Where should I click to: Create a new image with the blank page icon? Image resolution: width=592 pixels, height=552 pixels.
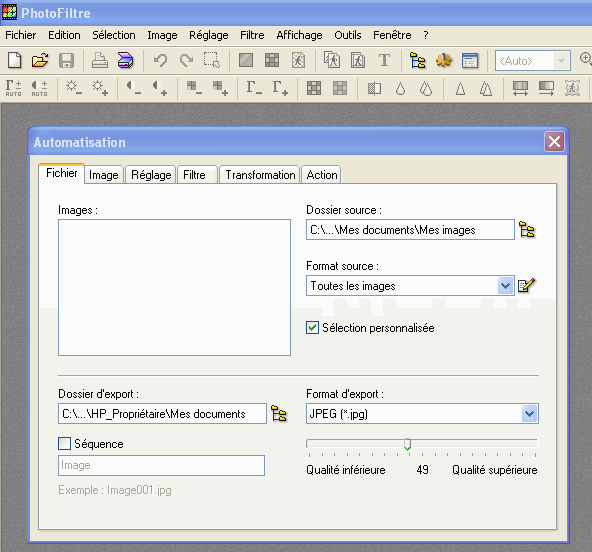pyautogui.click(x=14, y=60)
